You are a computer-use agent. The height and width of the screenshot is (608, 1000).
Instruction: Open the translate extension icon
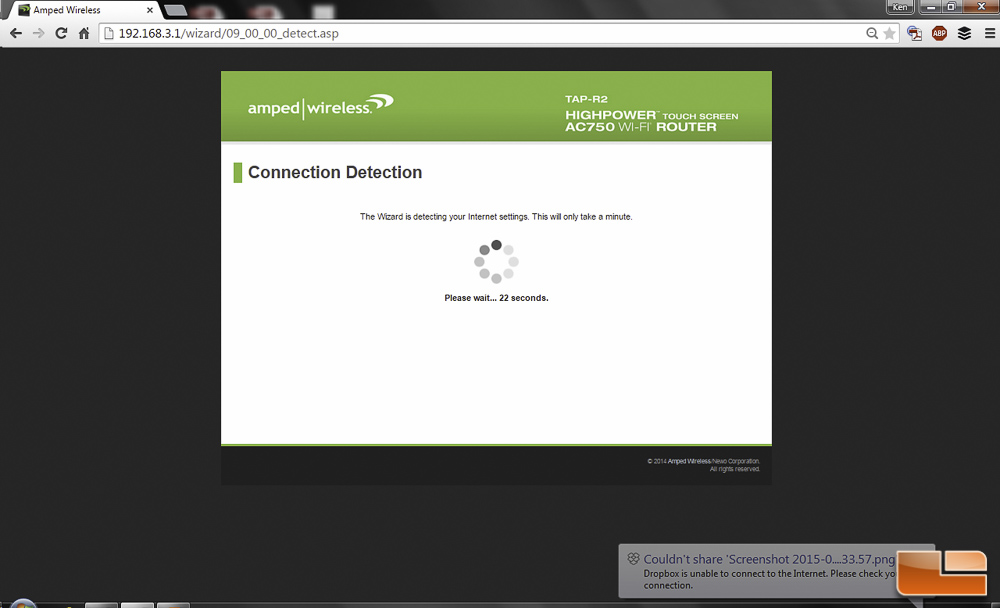pyautogui.click(x=915, y=33)
